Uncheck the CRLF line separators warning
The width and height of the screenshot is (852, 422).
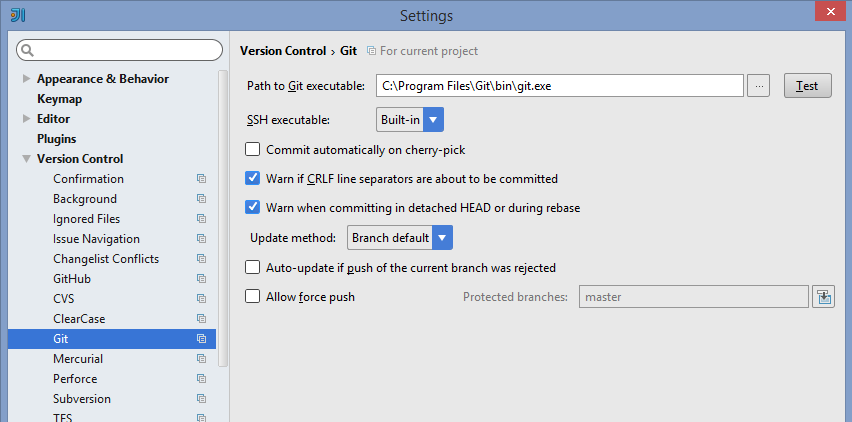point(252,178)
